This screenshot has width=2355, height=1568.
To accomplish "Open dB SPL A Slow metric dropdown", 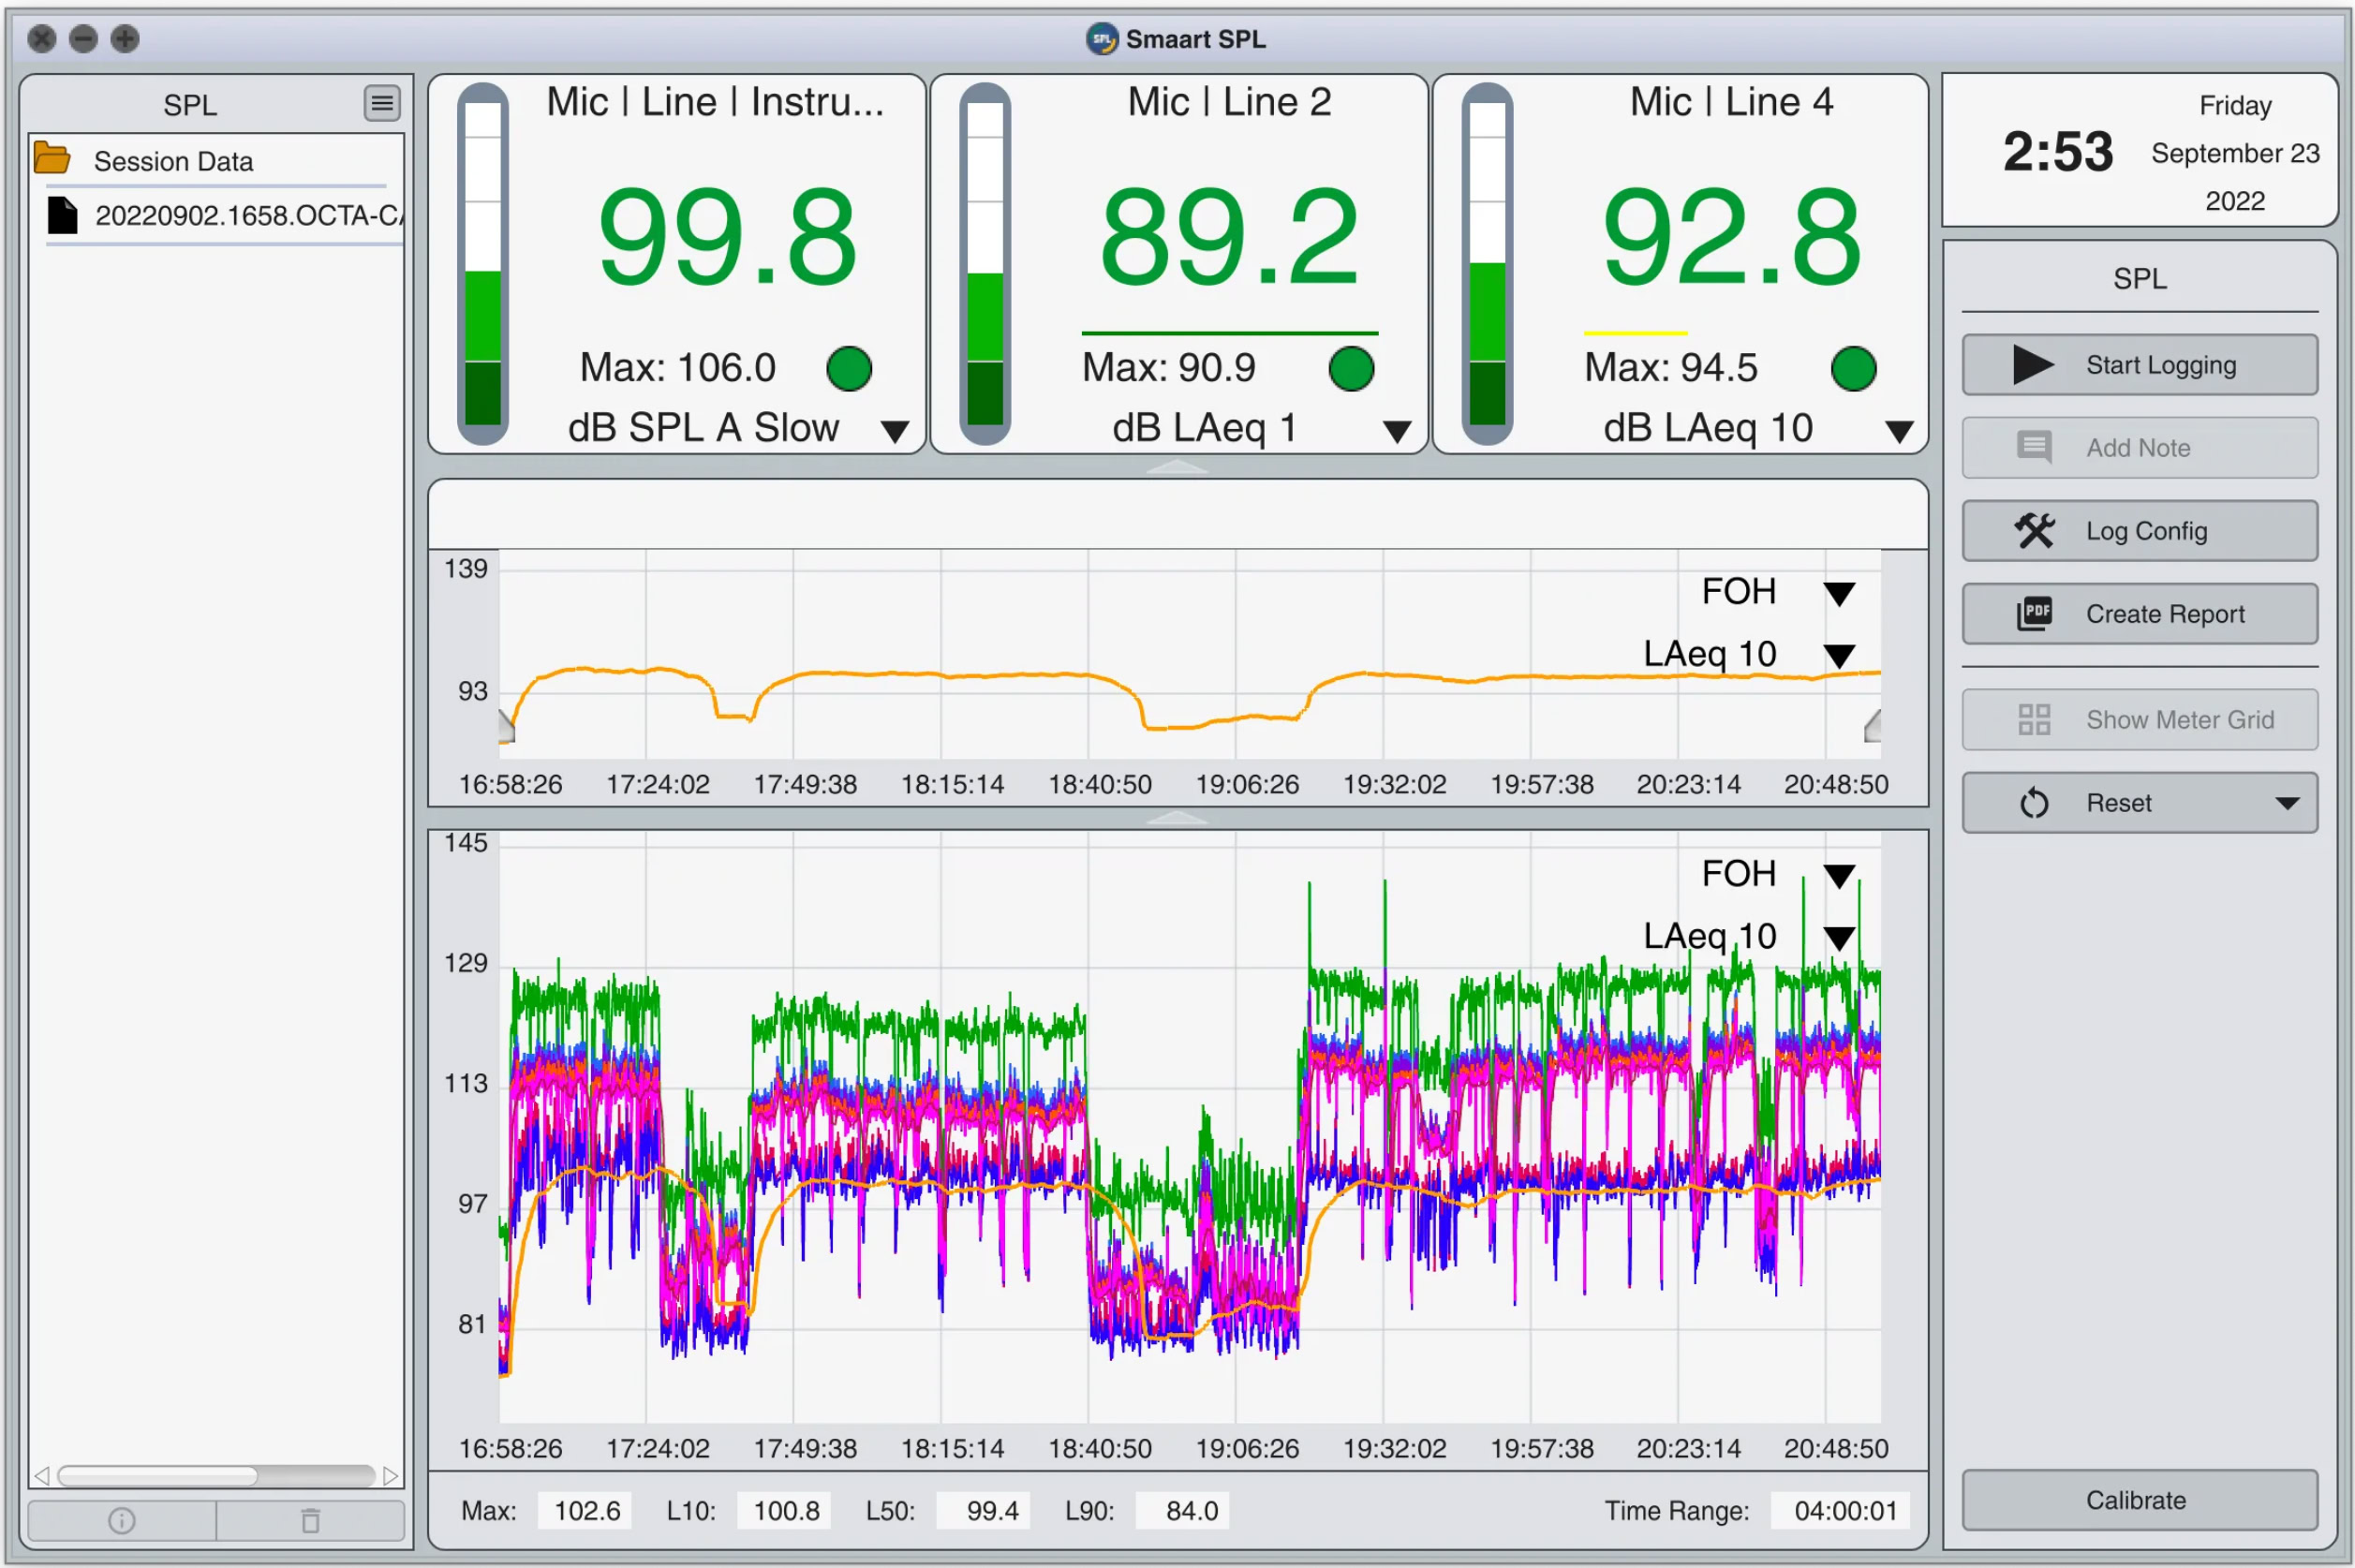I will pos(895,431).
